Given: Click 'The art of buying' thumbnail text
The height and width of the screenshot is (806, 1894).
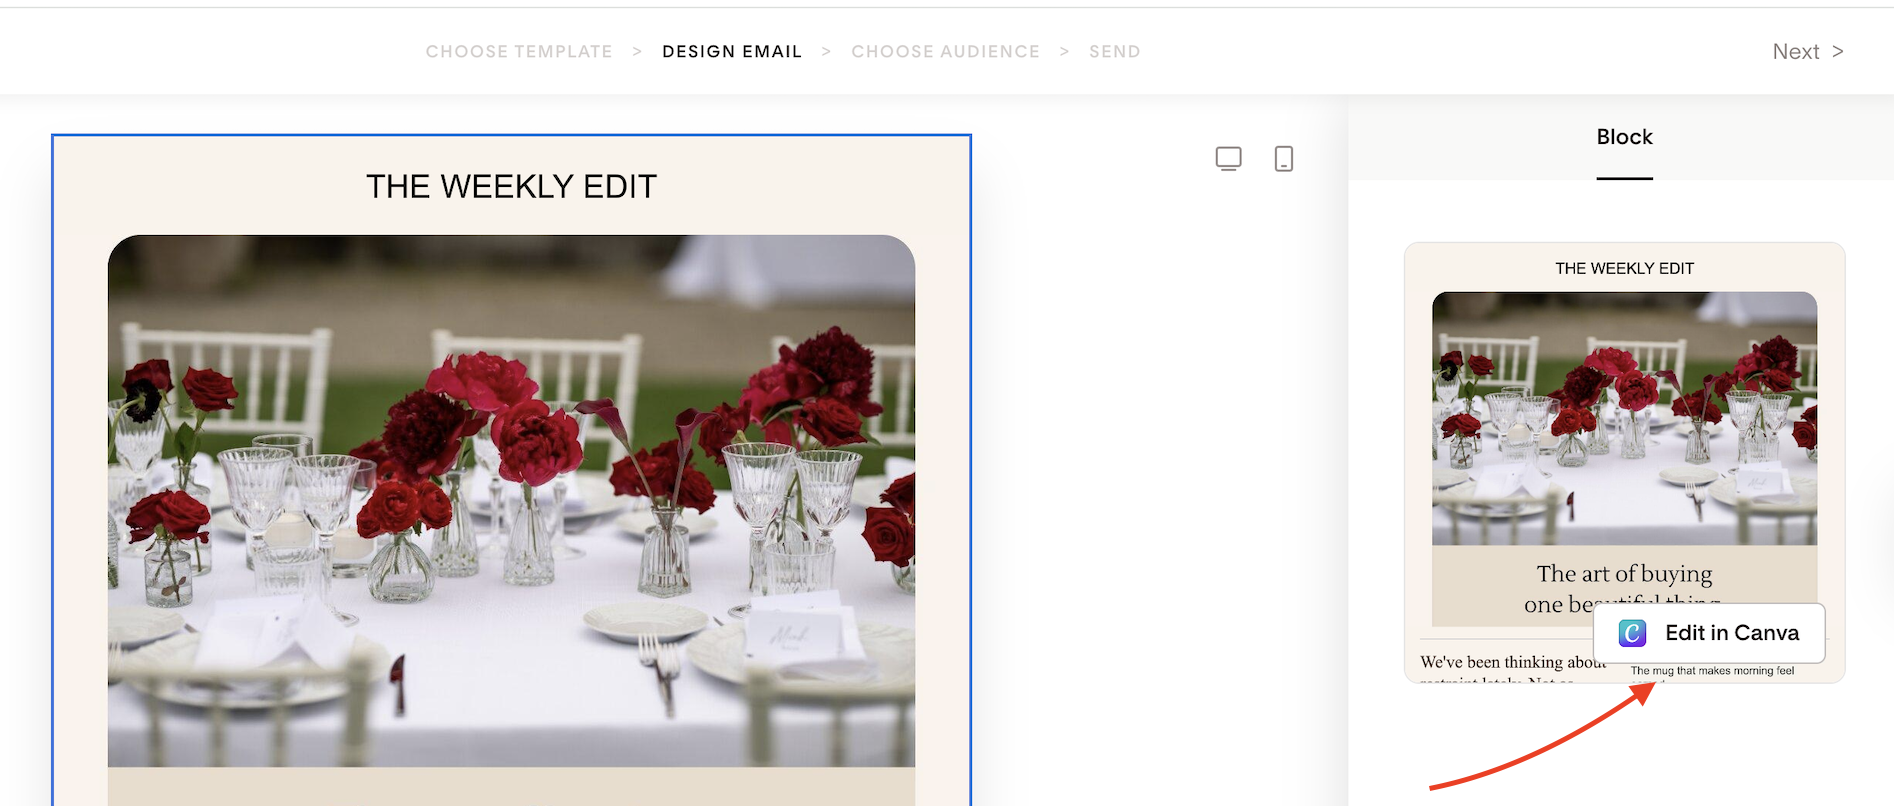Looking at the screenshot, I should coord(1625,574).
